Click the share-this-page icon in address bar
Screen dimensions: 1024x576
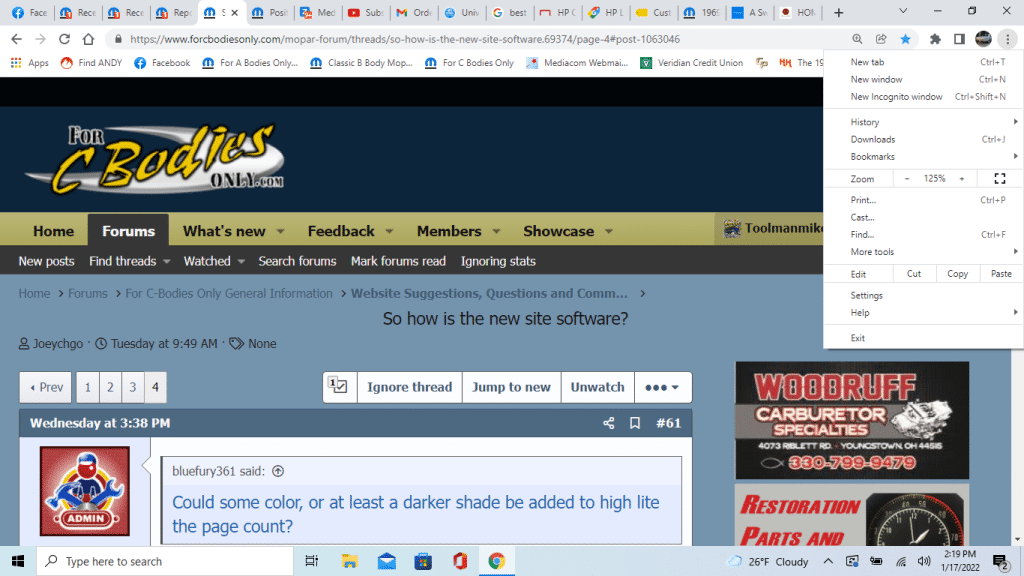pyautogui.click(x=881, y=39)
